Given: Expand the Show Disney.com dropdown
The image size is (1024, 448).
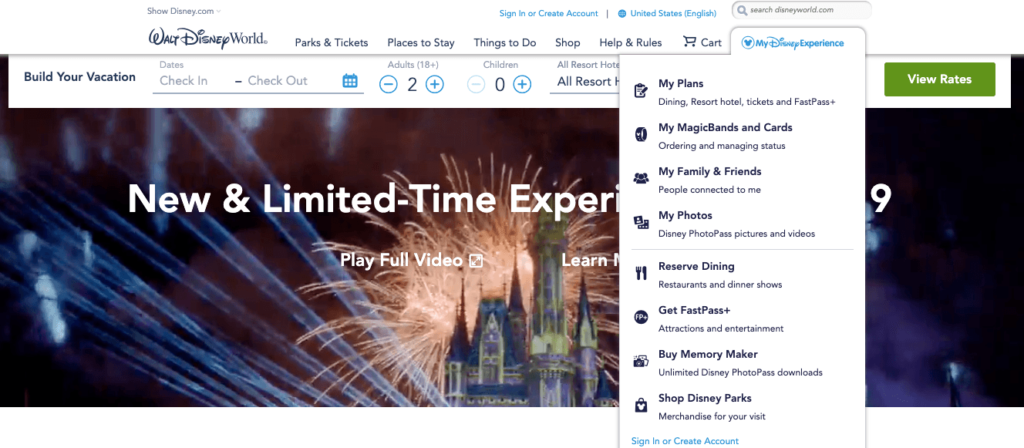Looking at the screenshot, I should 184,11.
